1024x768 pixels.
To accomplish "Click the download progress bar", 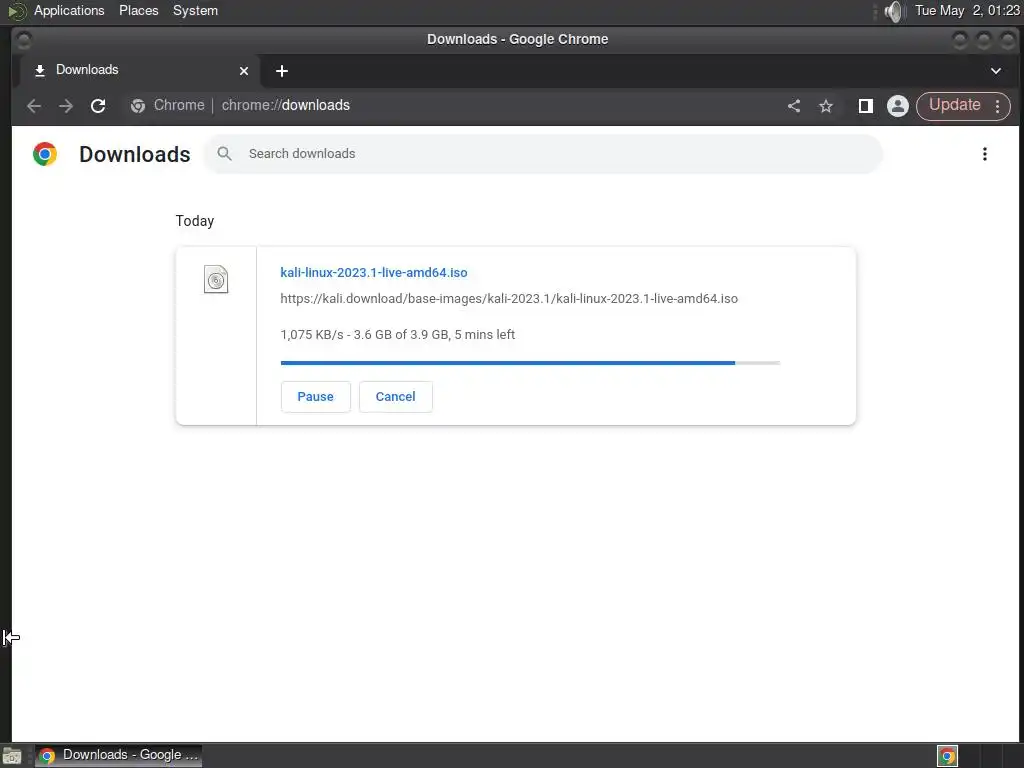I will pos(530,362).
